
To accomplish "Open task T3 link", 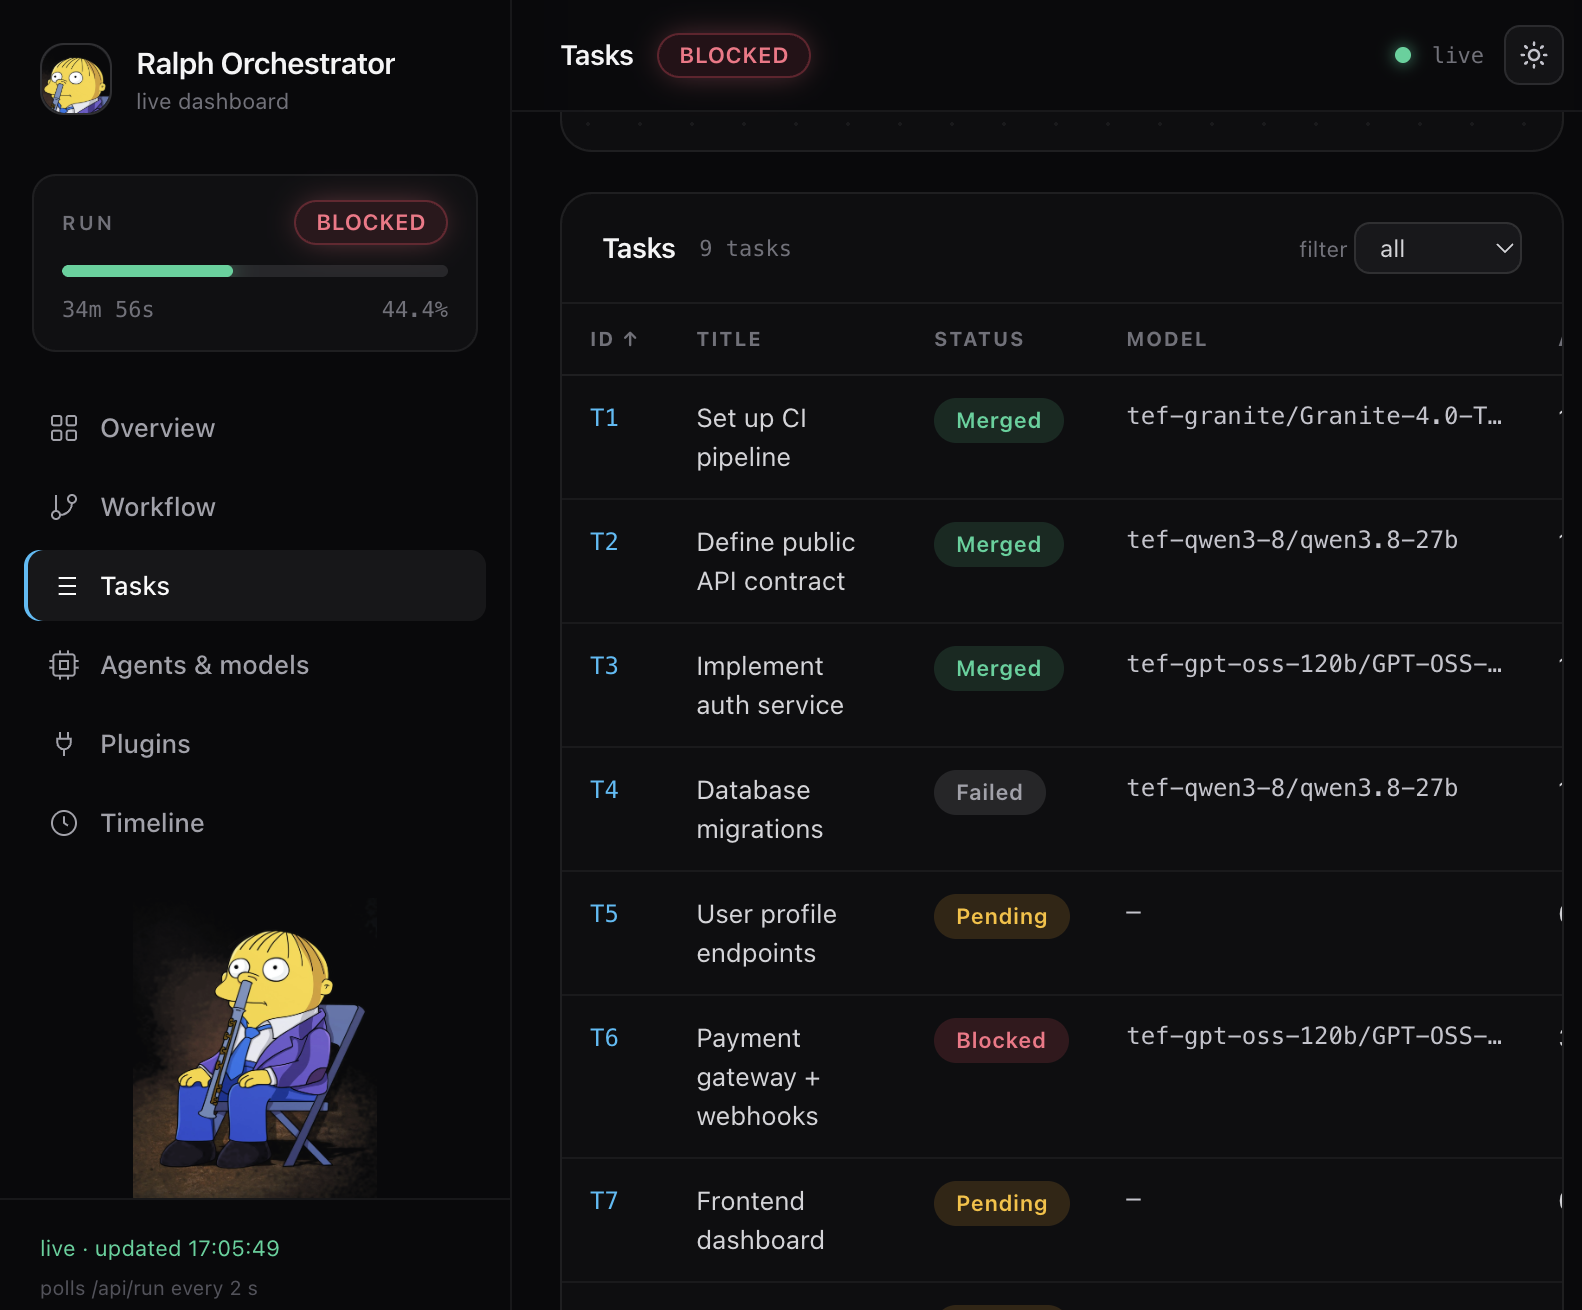I will [604, 666].
